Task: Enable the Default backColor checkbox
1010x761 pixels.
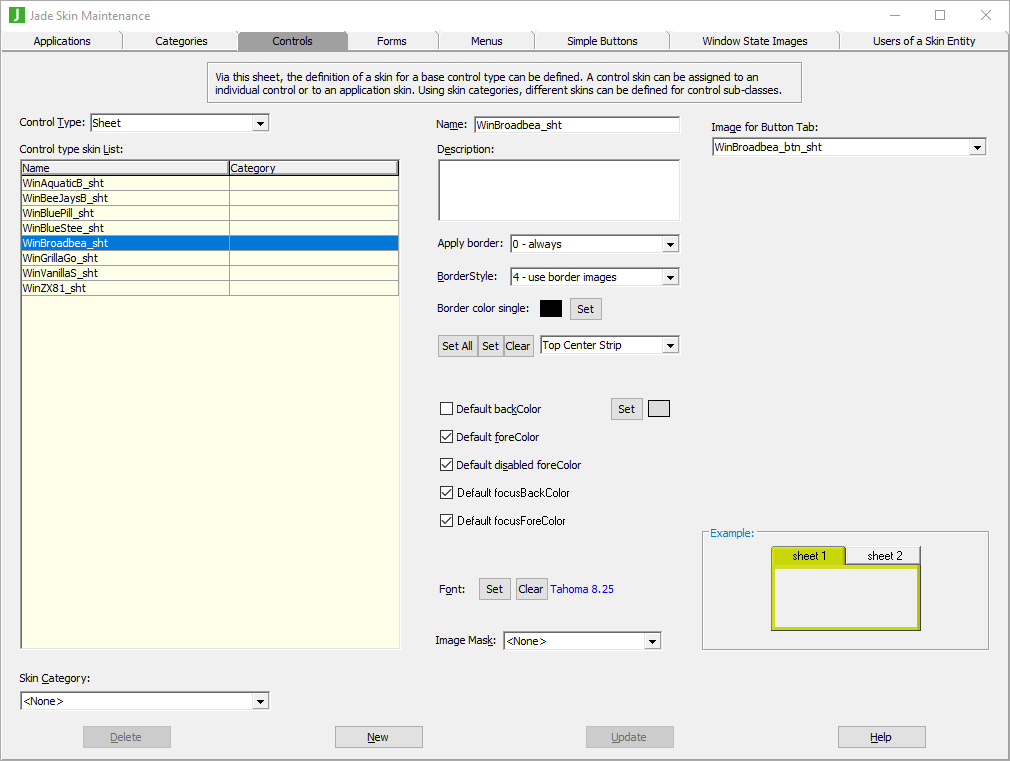Action: click(446, 409)
